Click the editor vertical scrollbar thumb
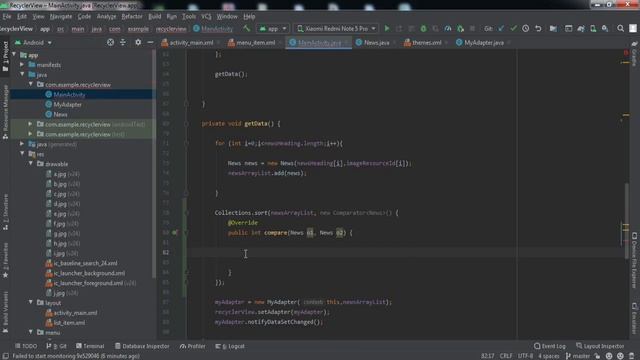Image resolution: width=640 pixels, height=360 pixels. click(x=627, y=220)
